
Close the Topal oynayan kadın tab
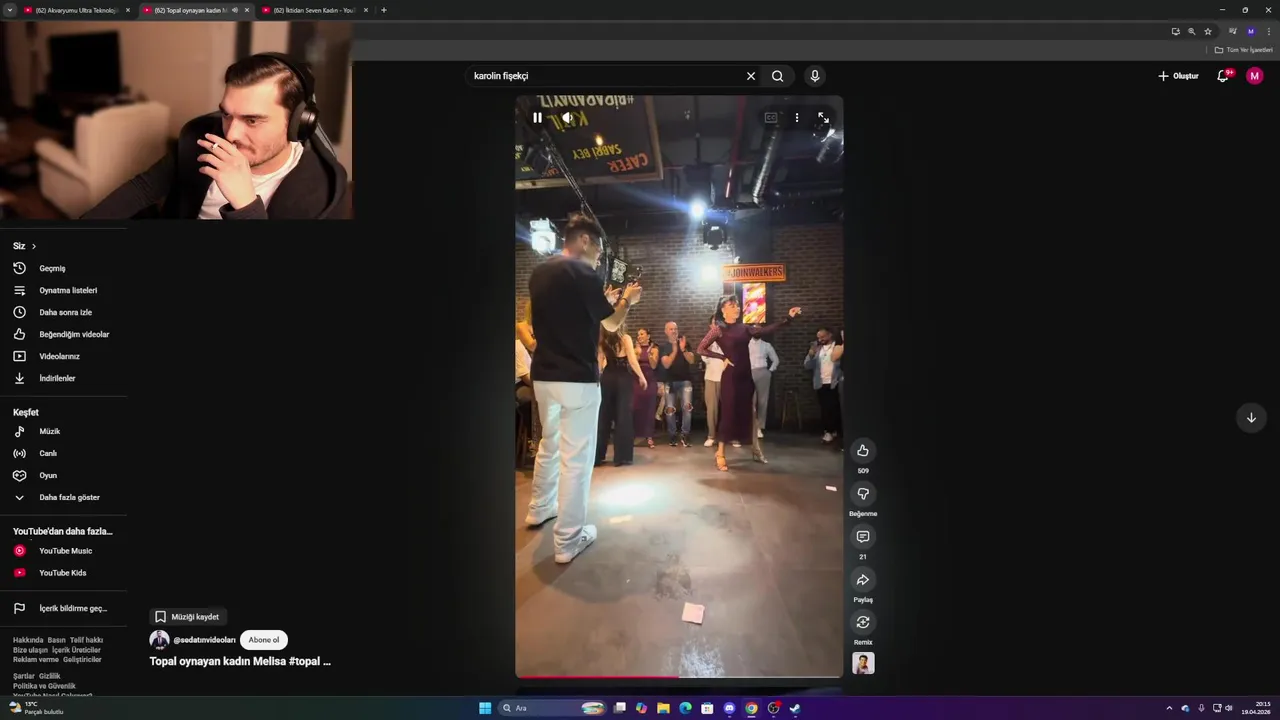click(x=247, y=10)
